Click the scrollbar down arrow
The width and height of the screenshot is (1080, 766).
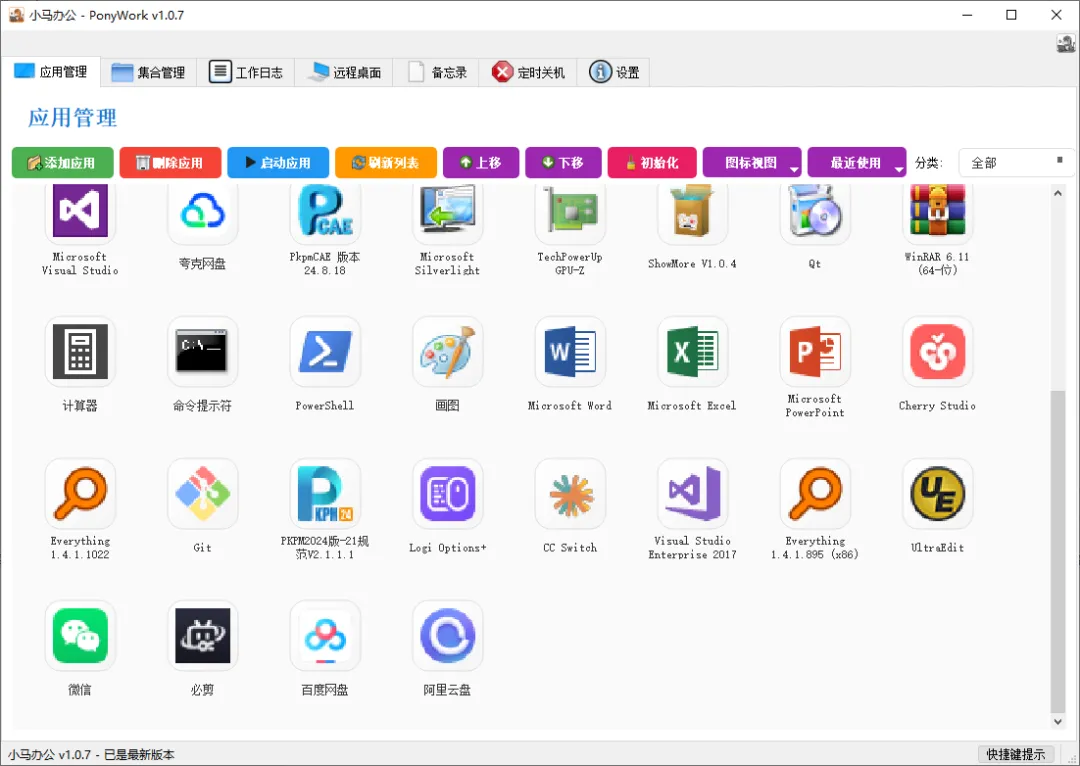pyautogui.click(x=1058, y=722)
